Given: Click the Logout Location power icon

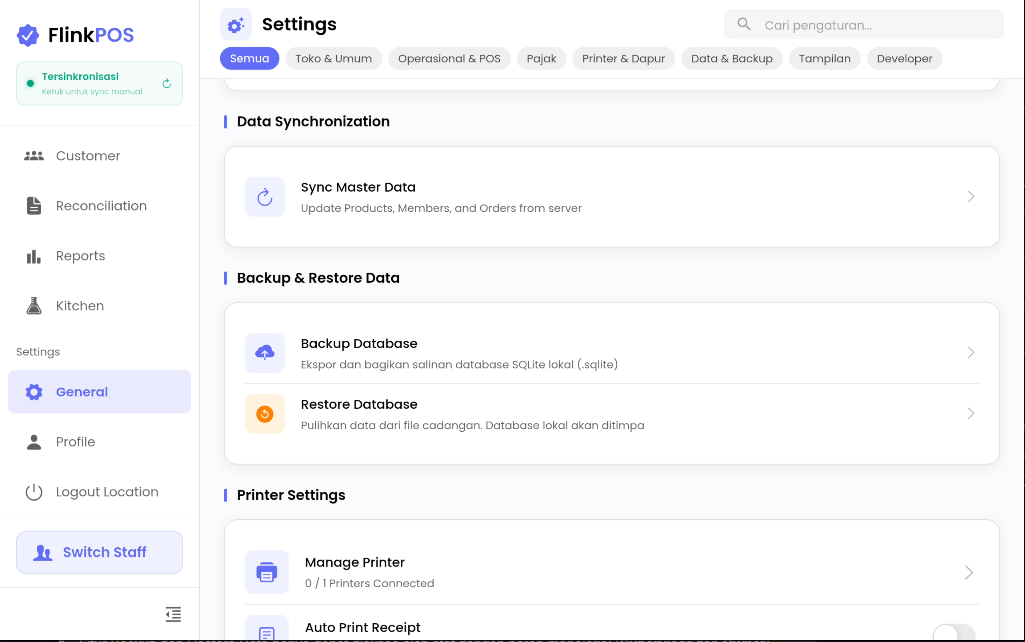Looking at the screenshot, I should pyautogui.click(x=34, y=492).
